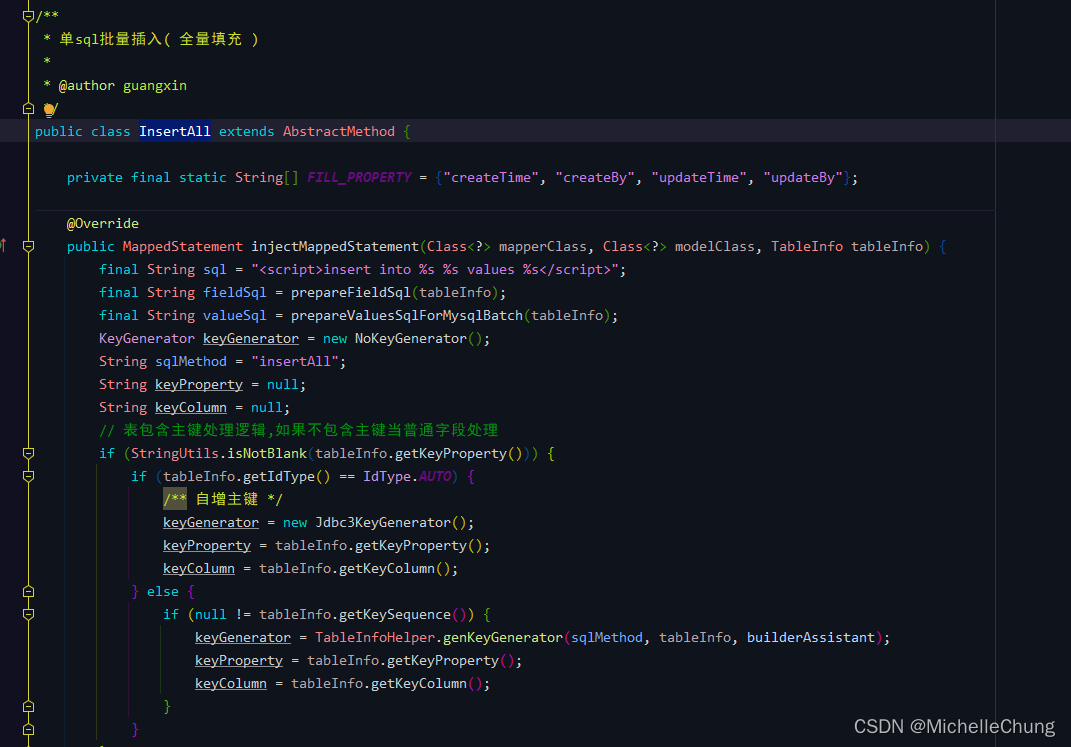The height and width of the screenshot is (747, 1071).
Task: Click the FILL_PROPERTY constant name
Action: (x=359, y=178)
